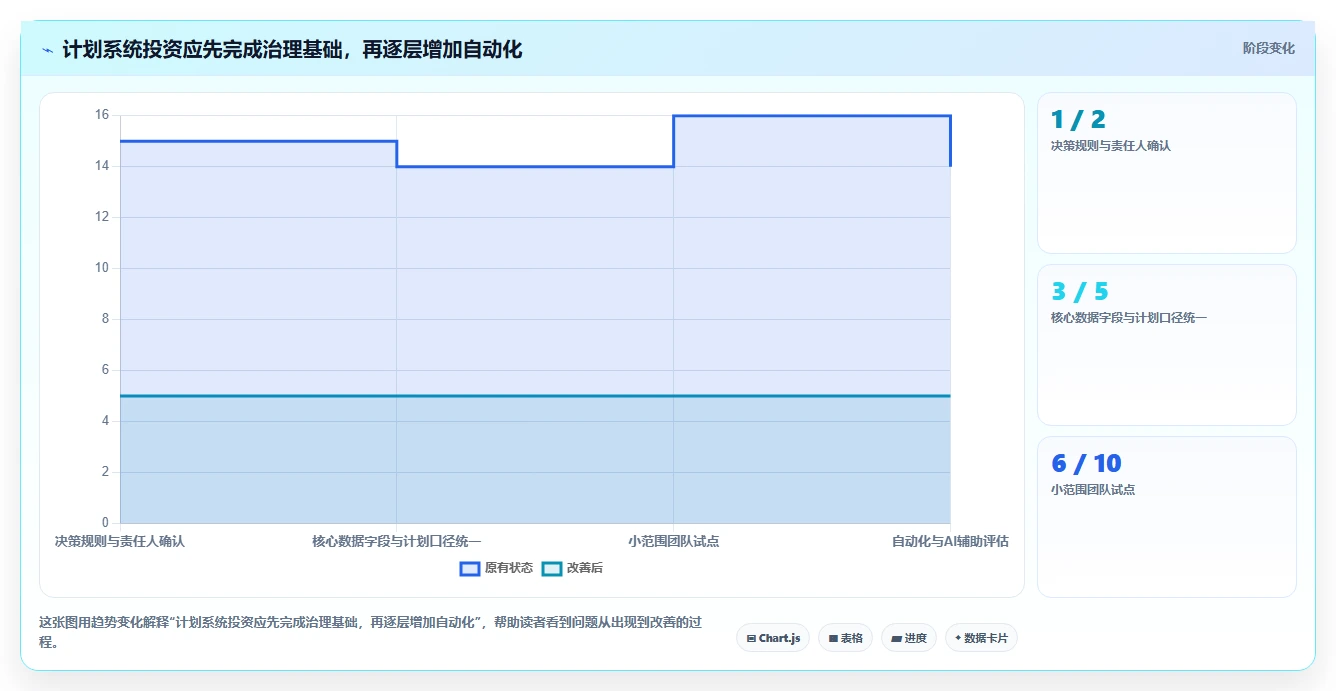Toggle the 改善后 legend swatch
Viewport: 1336px width, 691px height.
click(x=552, y=568)
